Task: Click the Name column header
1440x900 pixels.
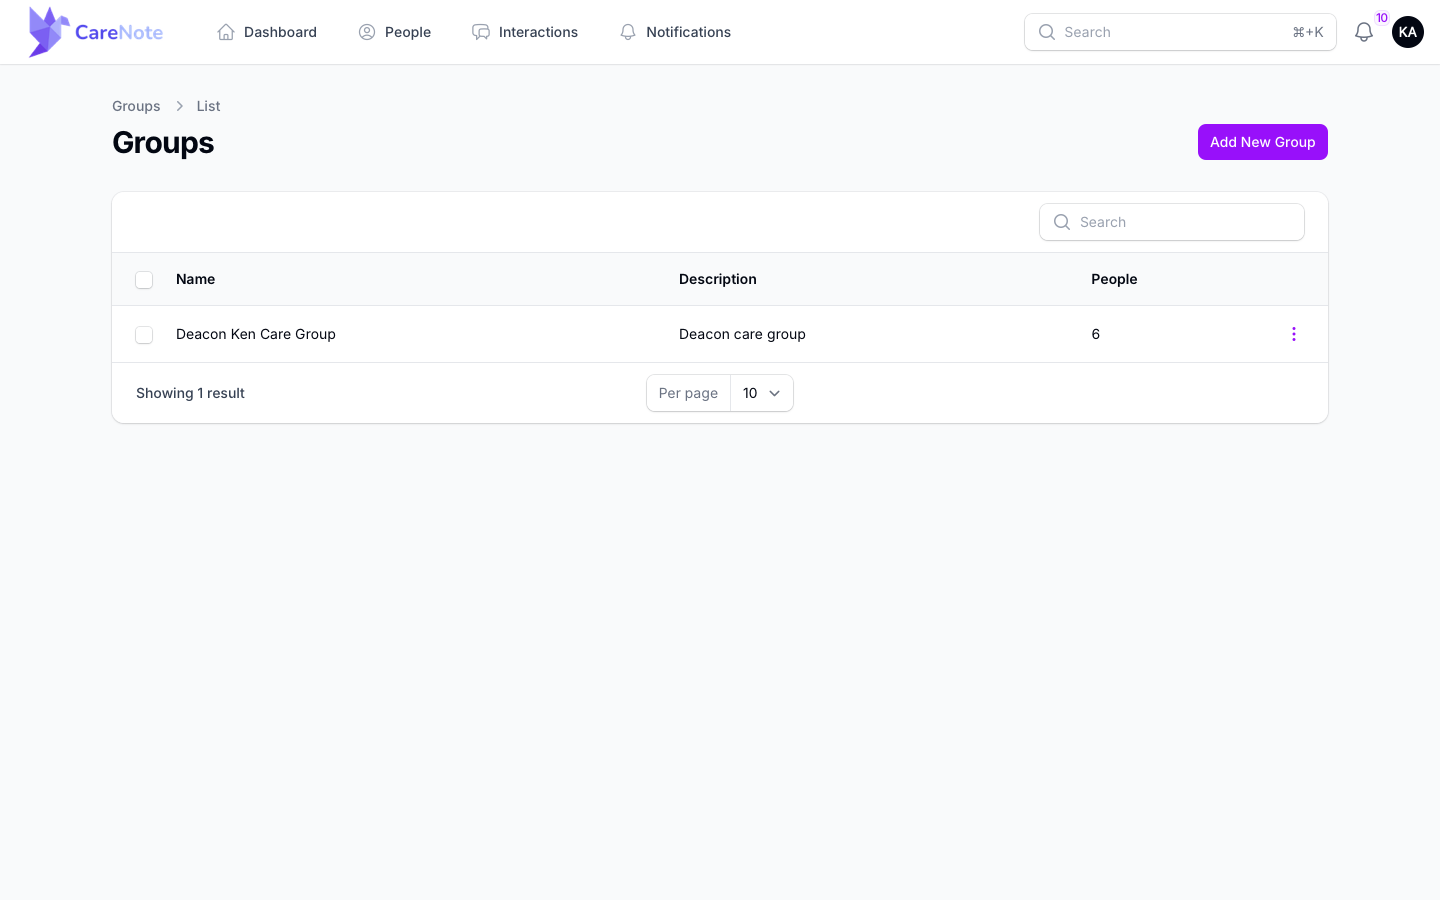Action: [x=195, y=279]
